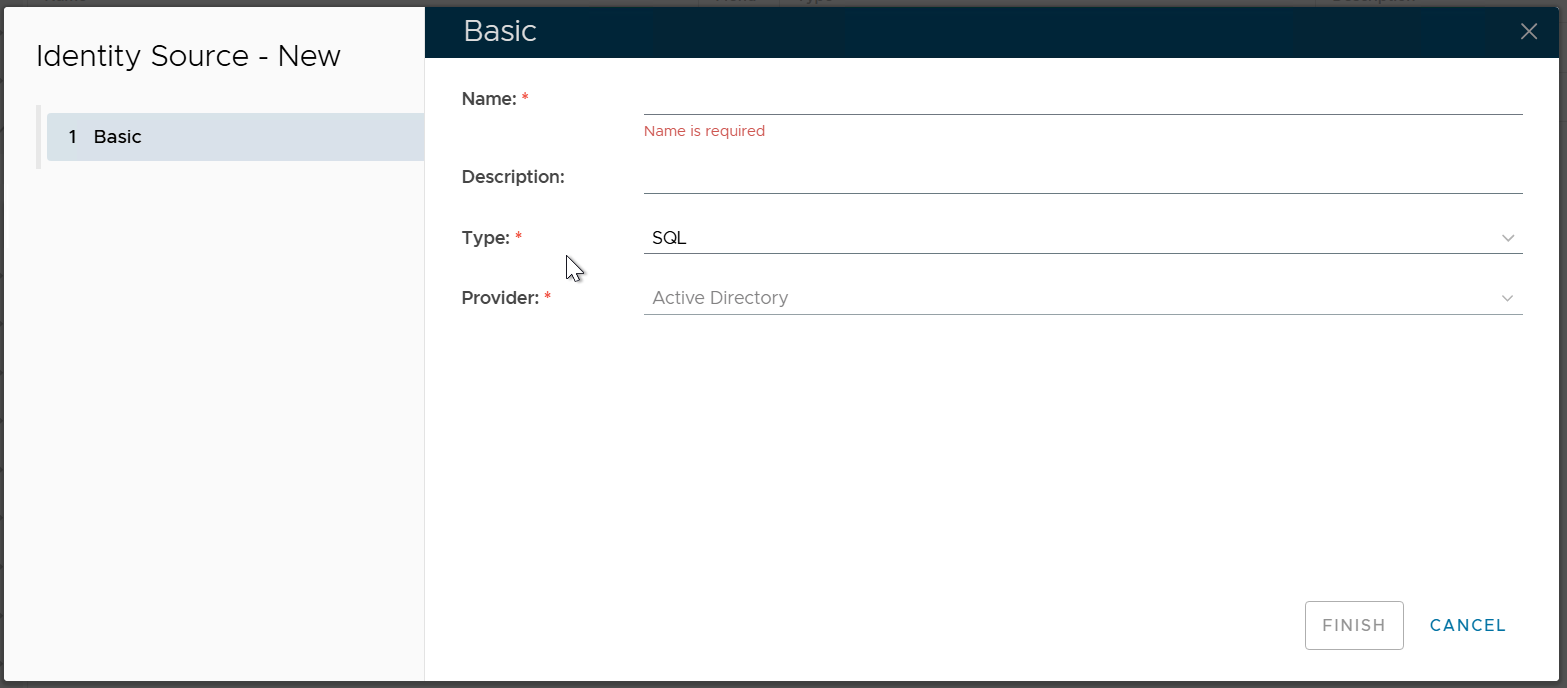
Task: Click into the Name text field
Action: click(1082, 100)
